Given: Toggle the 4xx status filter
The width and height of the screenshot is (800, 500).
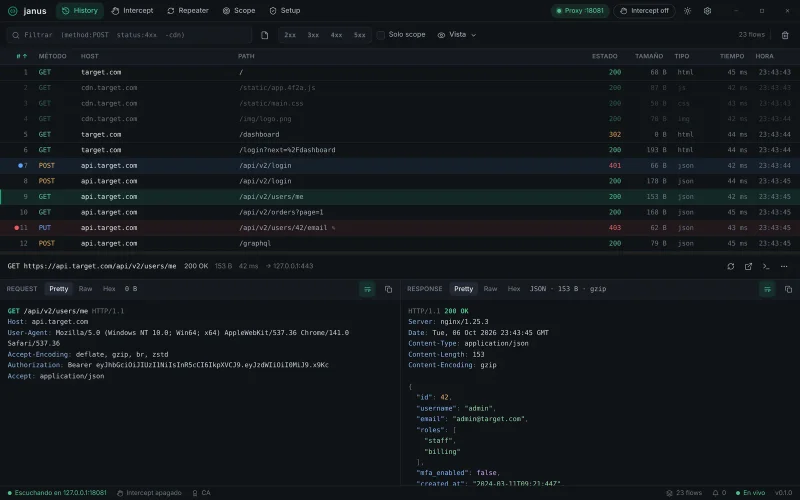Looking at the screenshot, I should [x=336, y=35].
